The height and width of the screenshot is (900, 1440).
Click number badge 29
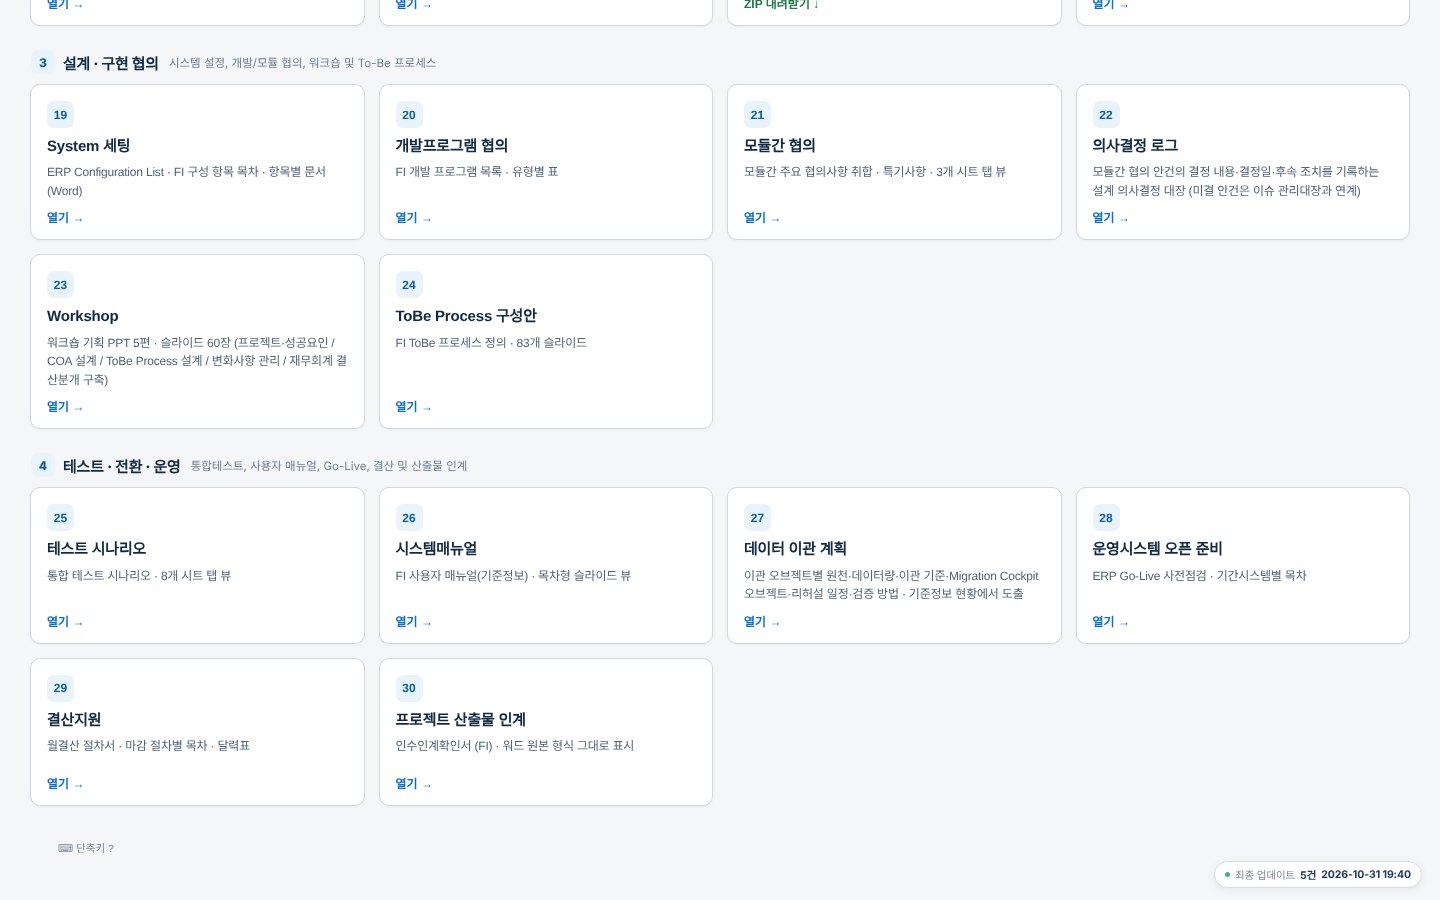(x=60, y=688)
